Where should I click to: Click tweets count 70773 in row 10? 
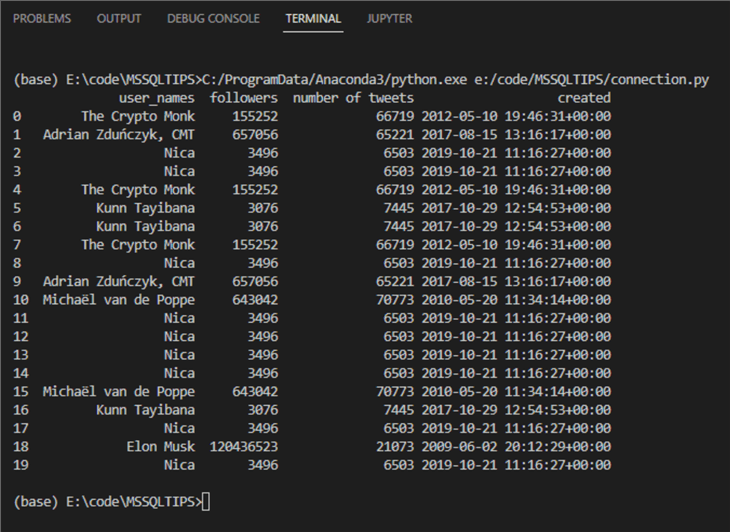pos(395,300)
